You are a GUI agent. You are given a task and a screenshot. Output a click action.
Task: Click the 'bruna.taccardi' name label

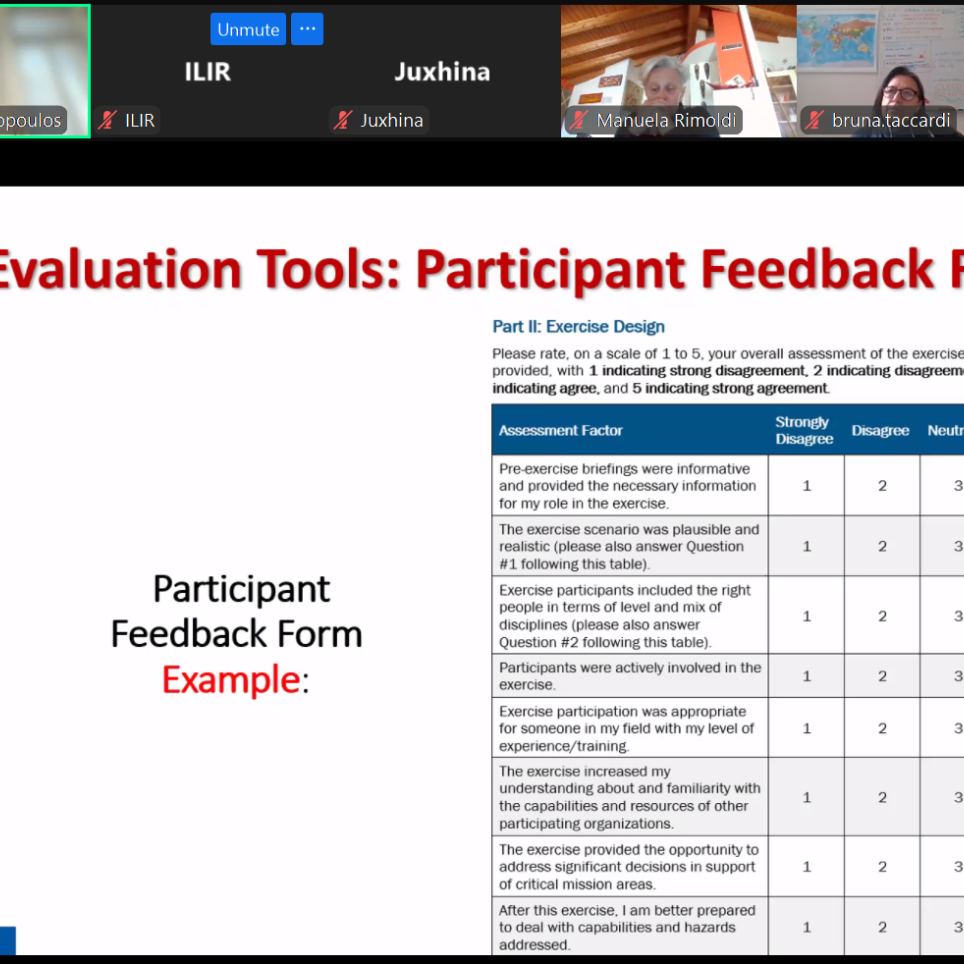[891, 120]
